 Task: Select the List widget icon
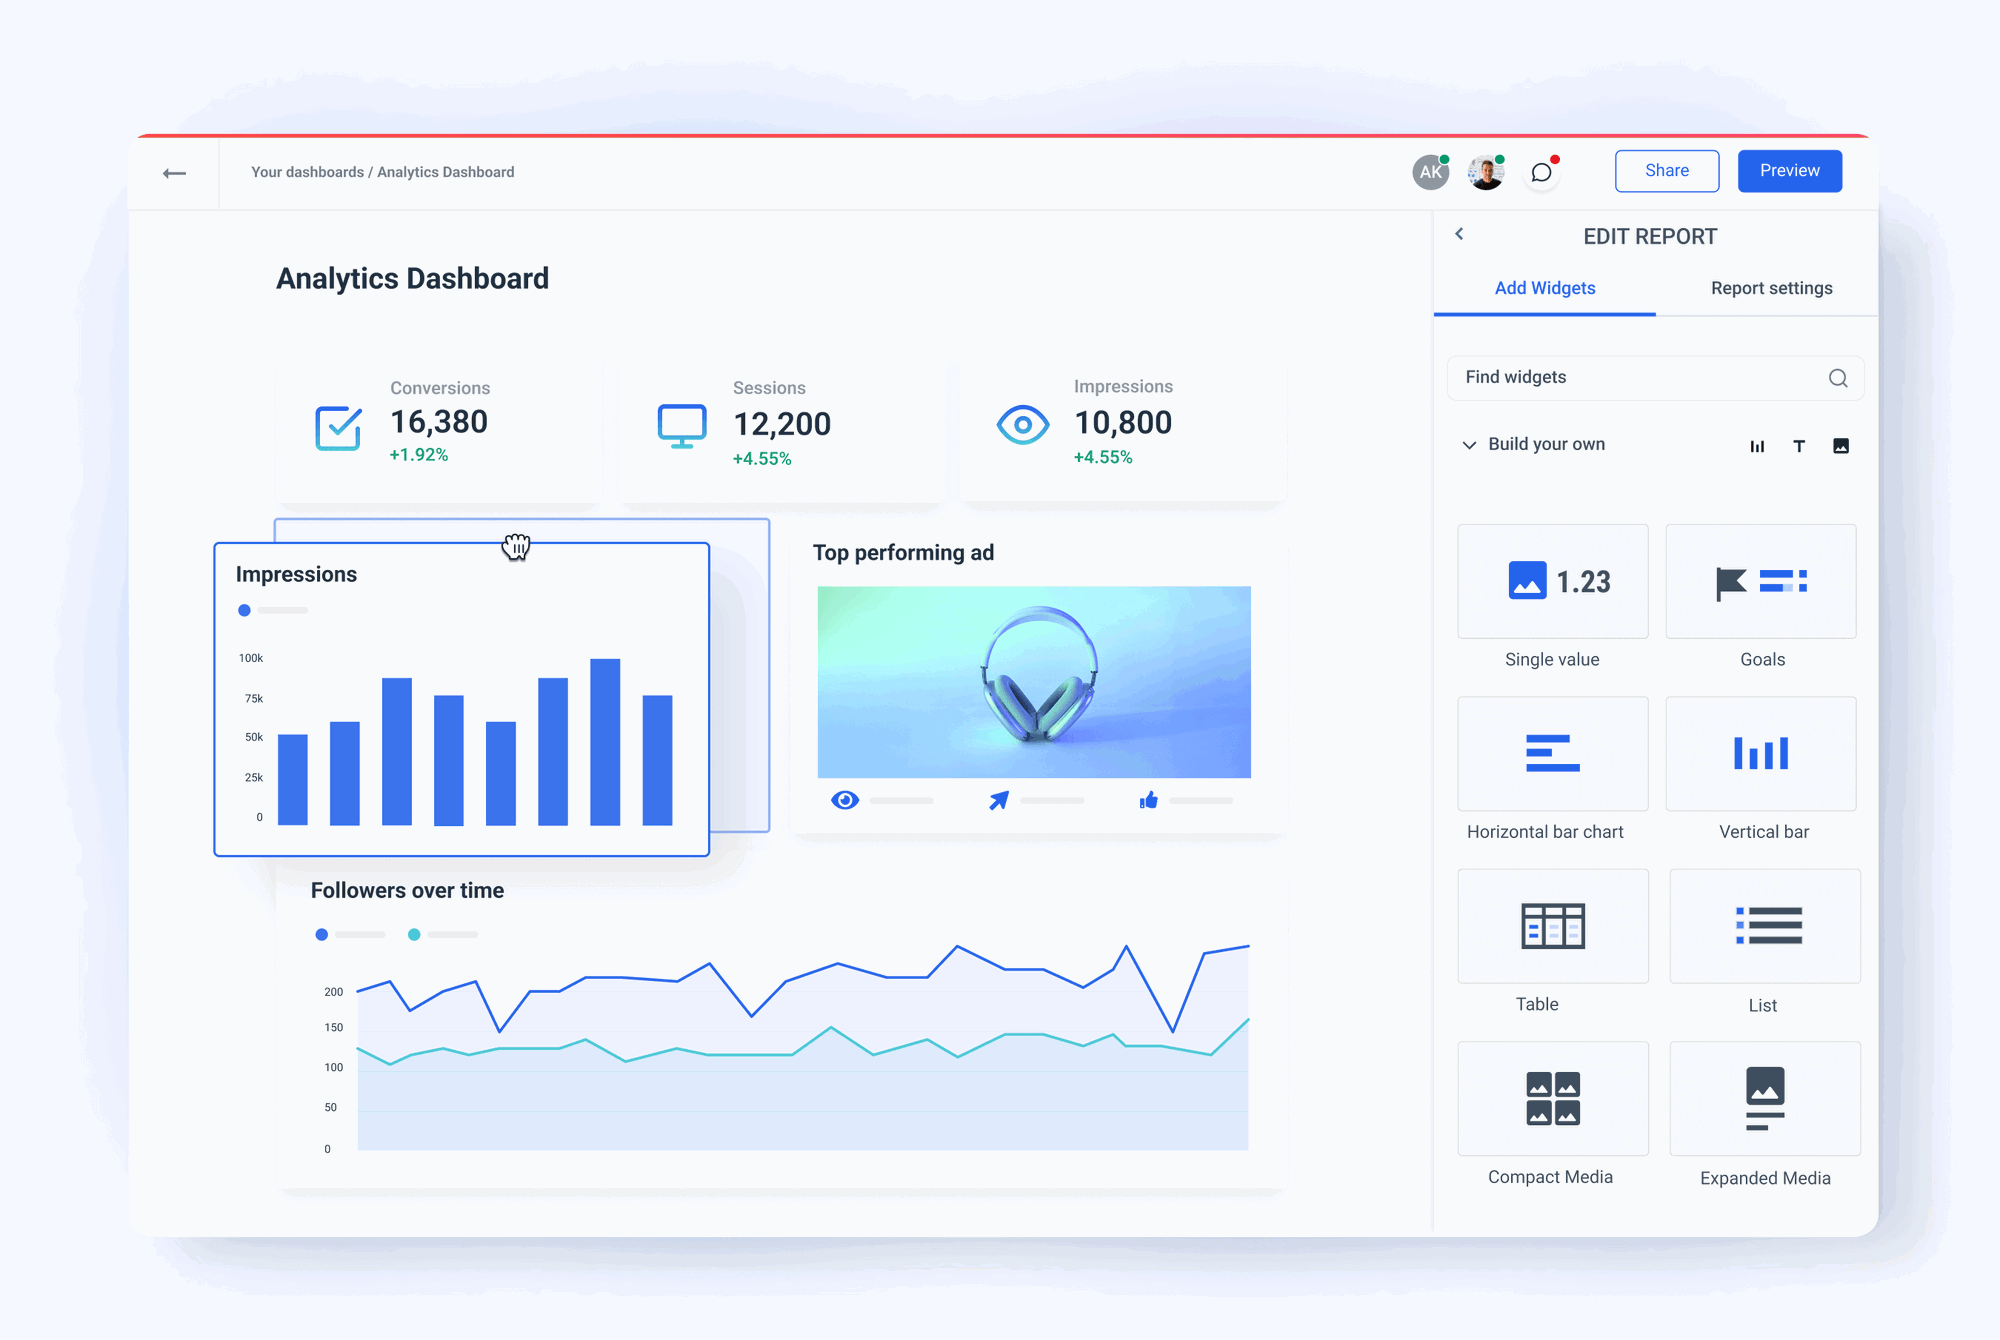[1764, 926]
